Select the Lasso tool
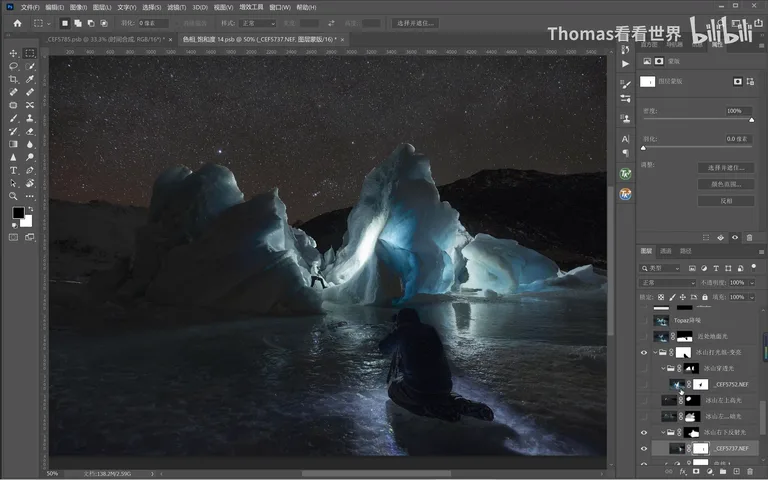Viewport: 768px width, 480px height. 13,66
